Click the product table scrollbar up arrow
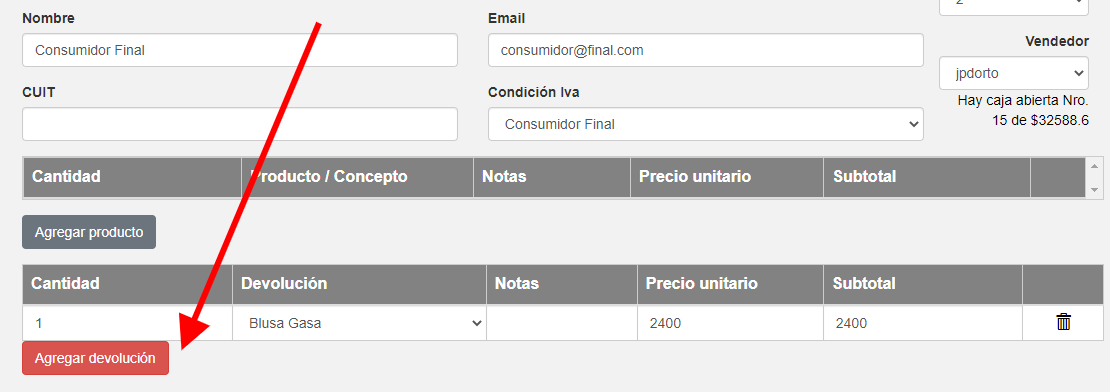The image size is (1110, 392). 1094,166
